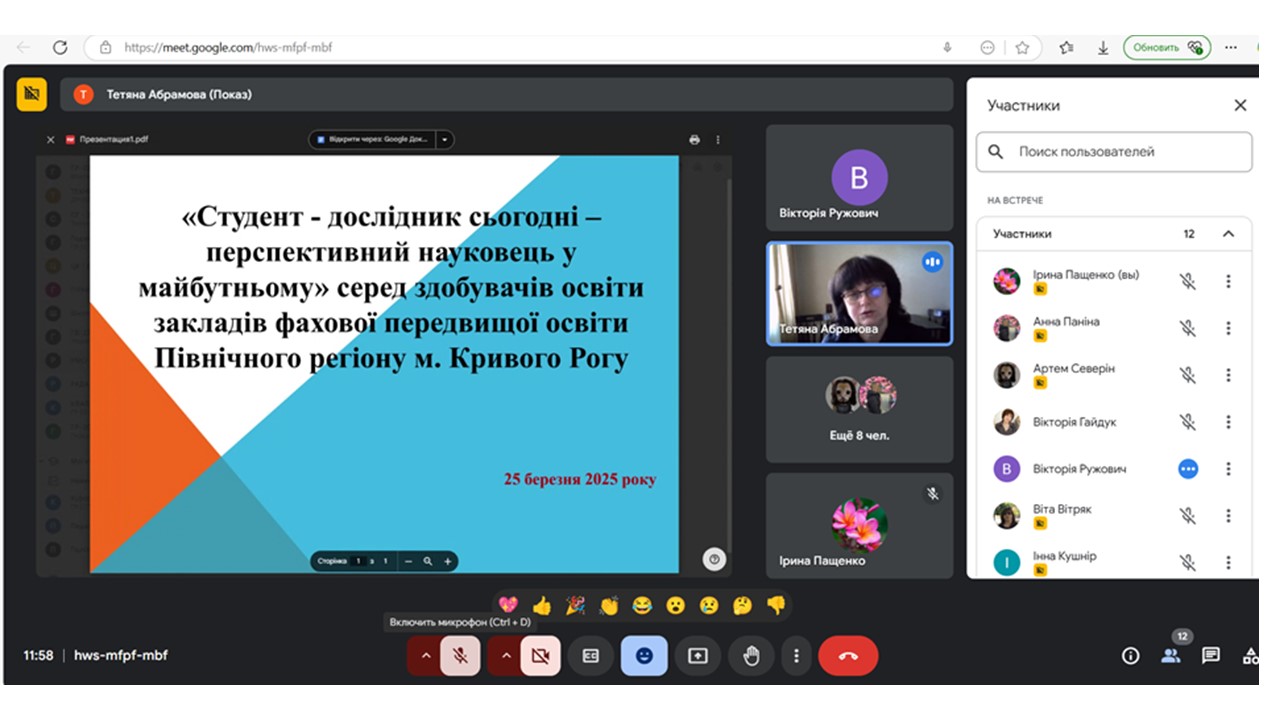The width and height of the screenshot is (1280, 720).
Task: Open meeting info icon
Action: [1131, 656]
